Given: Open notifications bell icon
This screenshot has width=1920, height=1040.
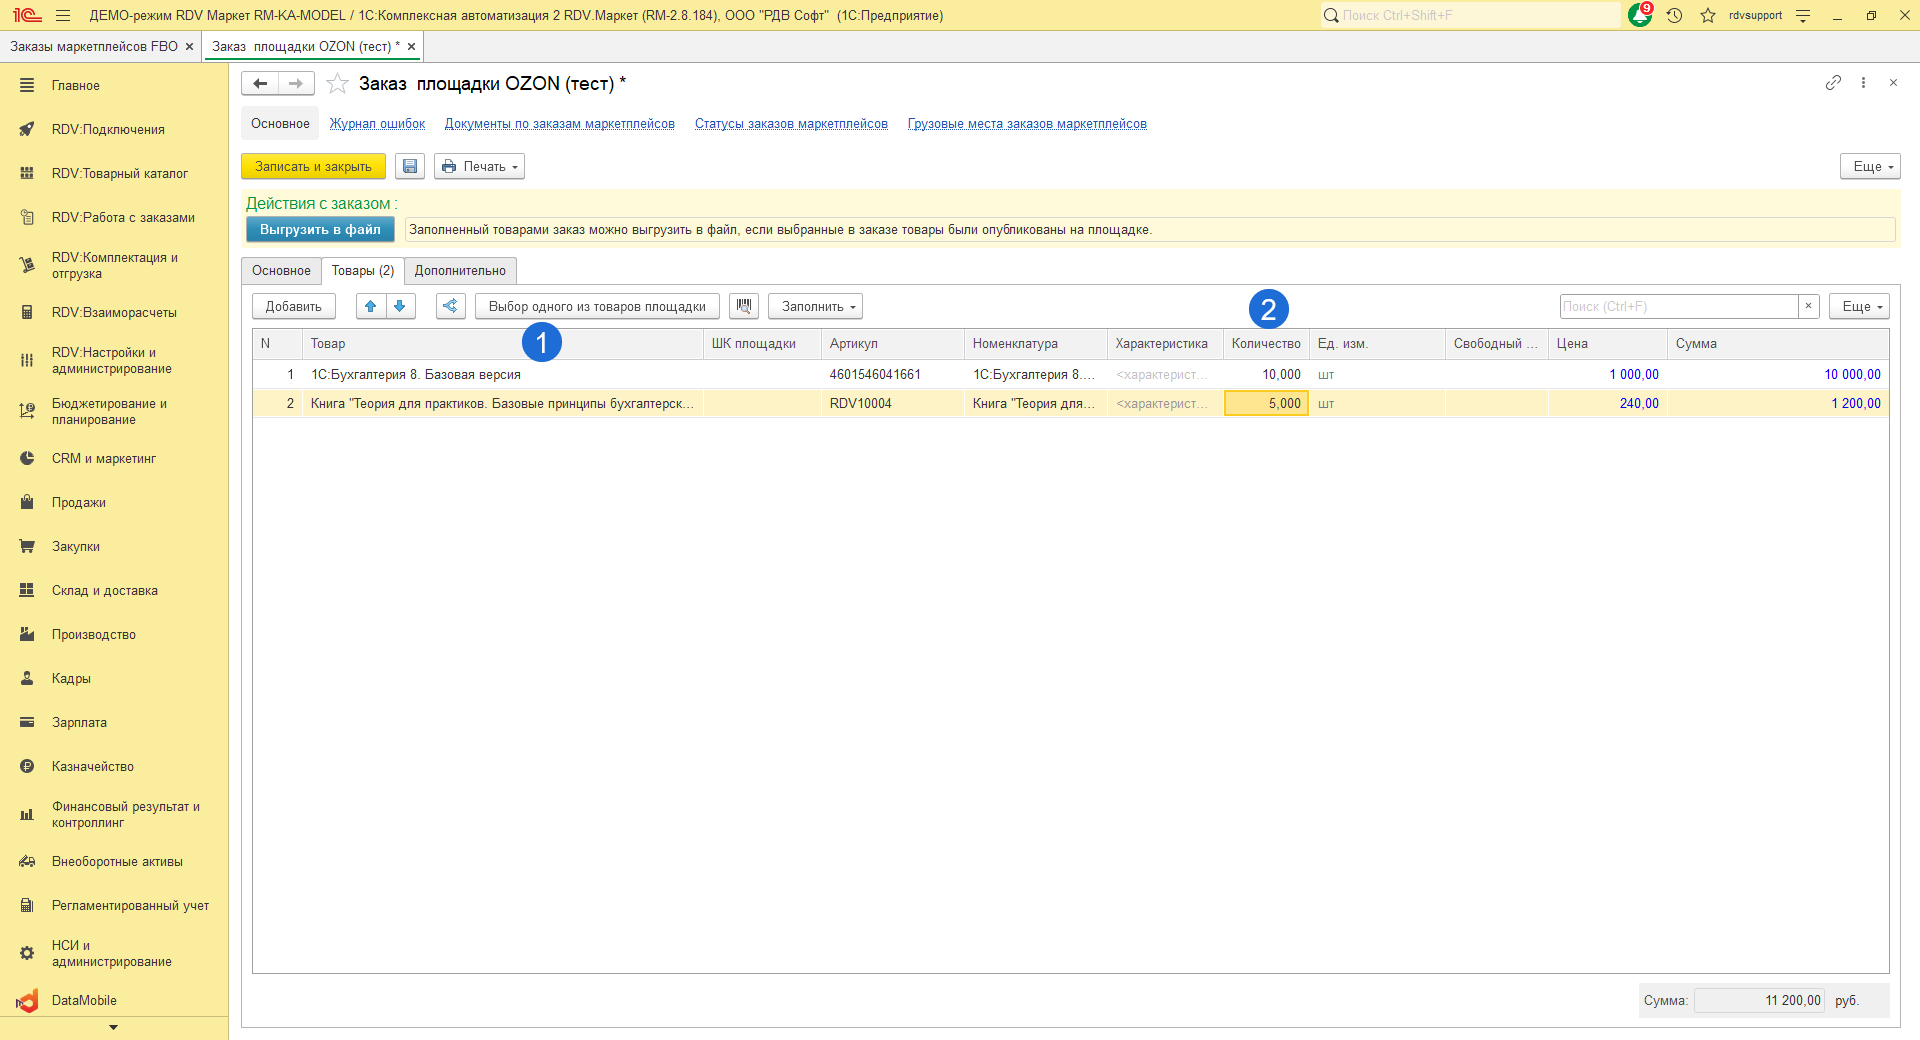Looking at the screenshot, I should point(1639,16).
